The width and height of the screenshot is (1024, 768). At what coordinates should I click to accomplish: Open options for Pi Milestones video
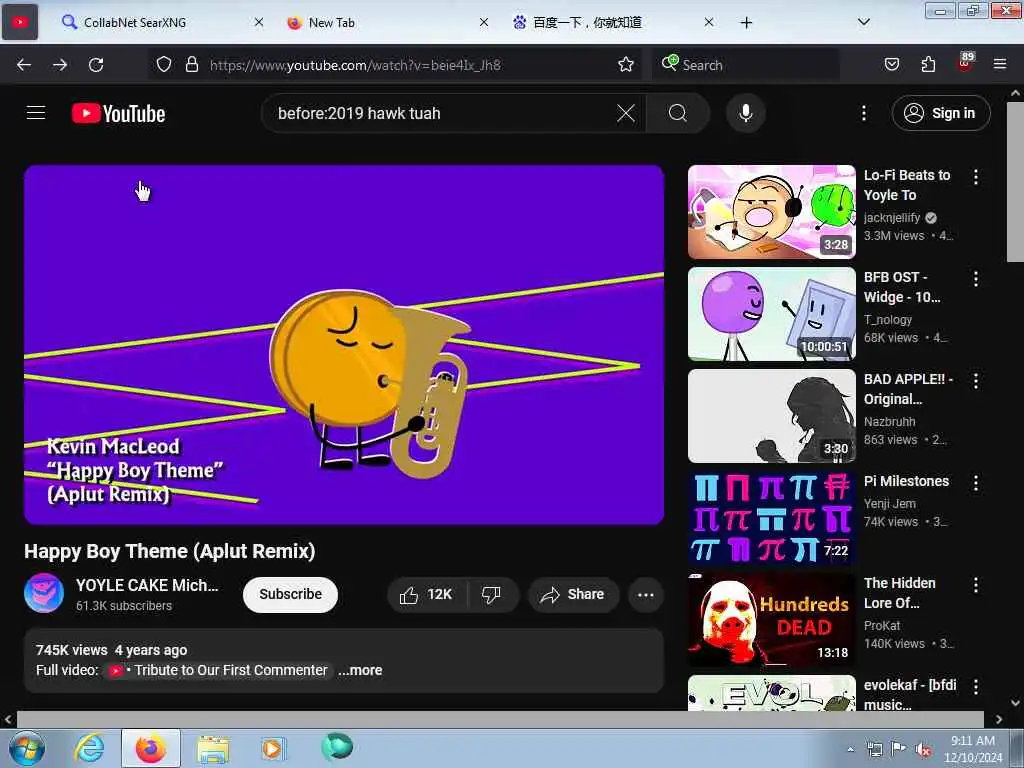(976, 483)
